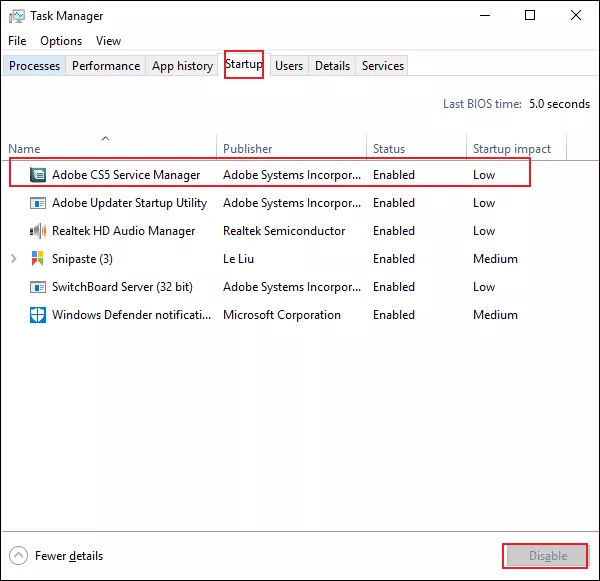
Task: Click Medium impact in Snipaste row
Action: 495,259
